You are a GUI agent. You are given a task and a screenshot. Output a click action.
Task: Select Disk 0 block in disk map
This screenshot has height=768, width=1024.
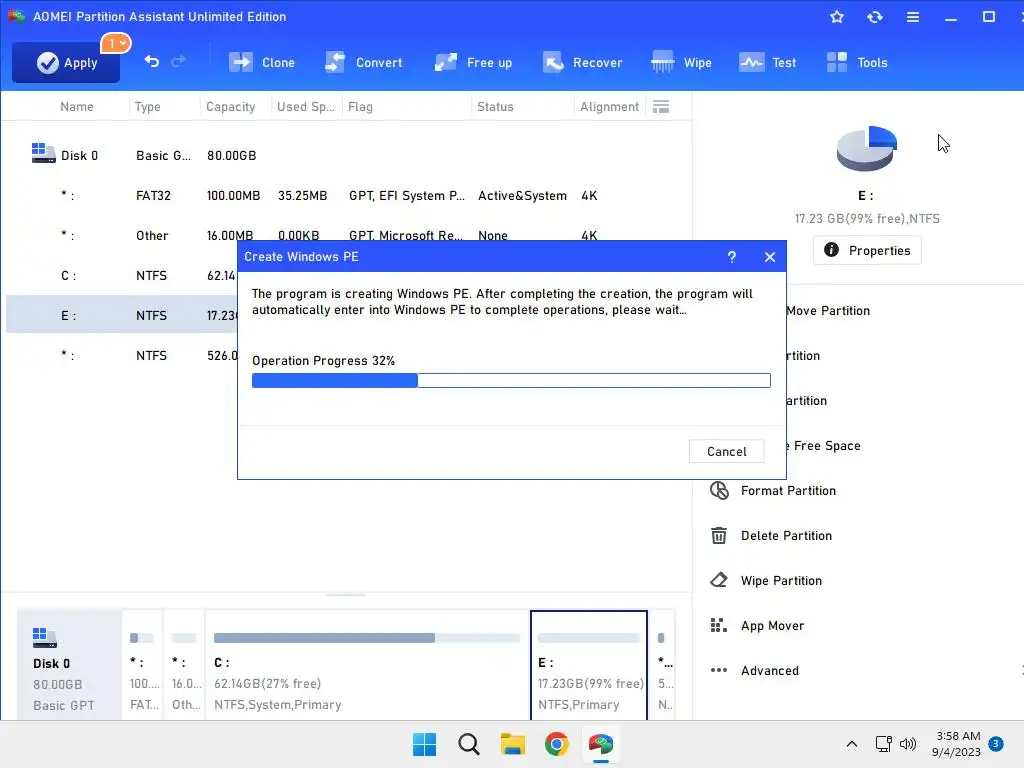[x=69, y=665]
